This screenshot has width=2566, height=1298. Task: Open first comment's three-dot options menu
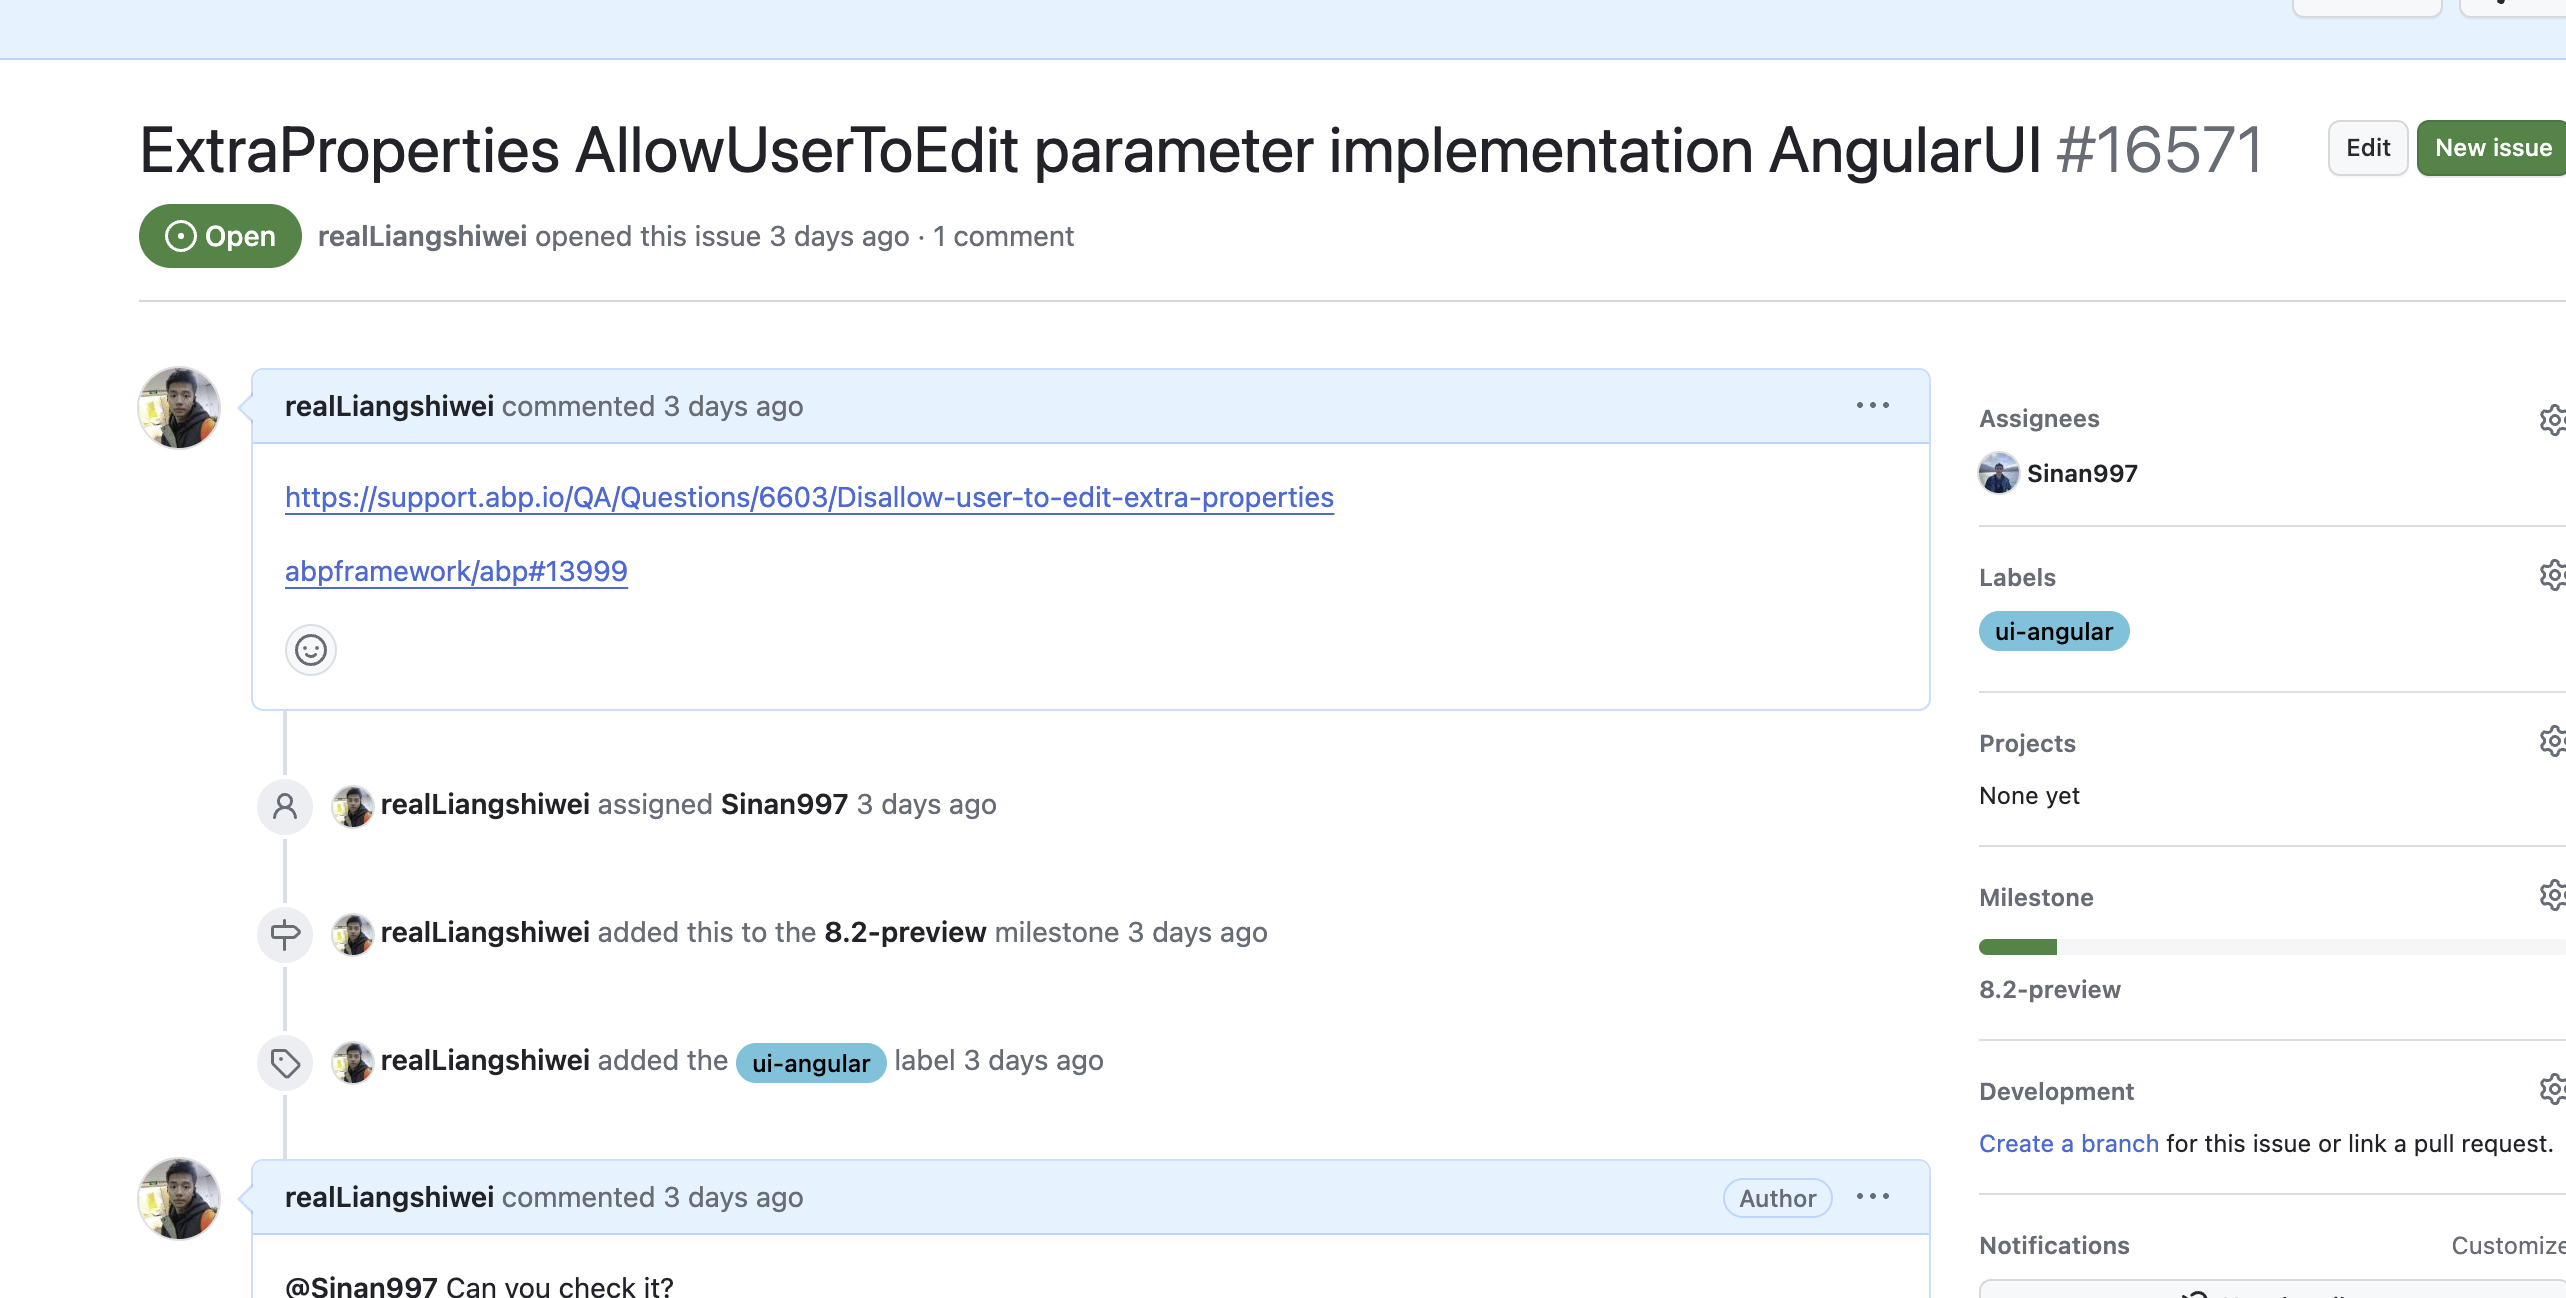(x=1872, y=405)
